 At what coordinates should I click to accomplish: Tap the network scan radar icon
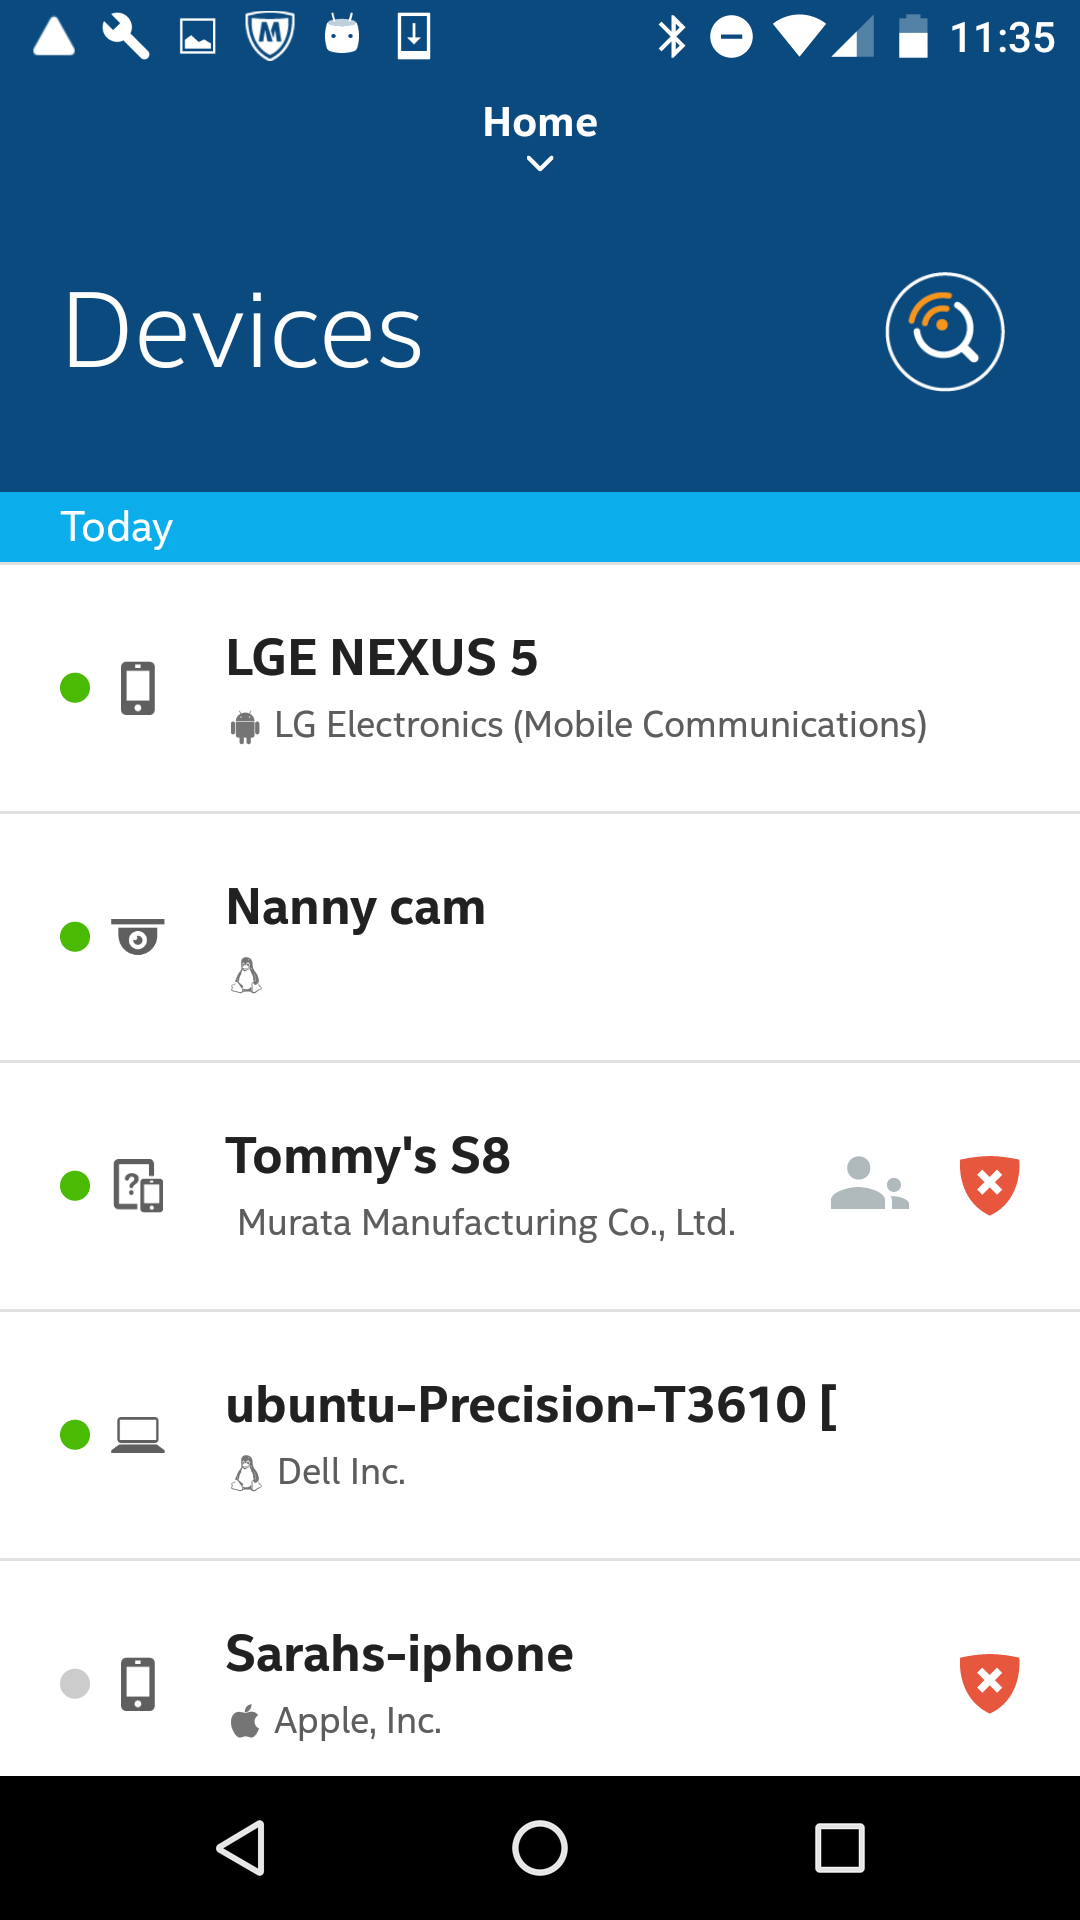click(x=944, y=332)
